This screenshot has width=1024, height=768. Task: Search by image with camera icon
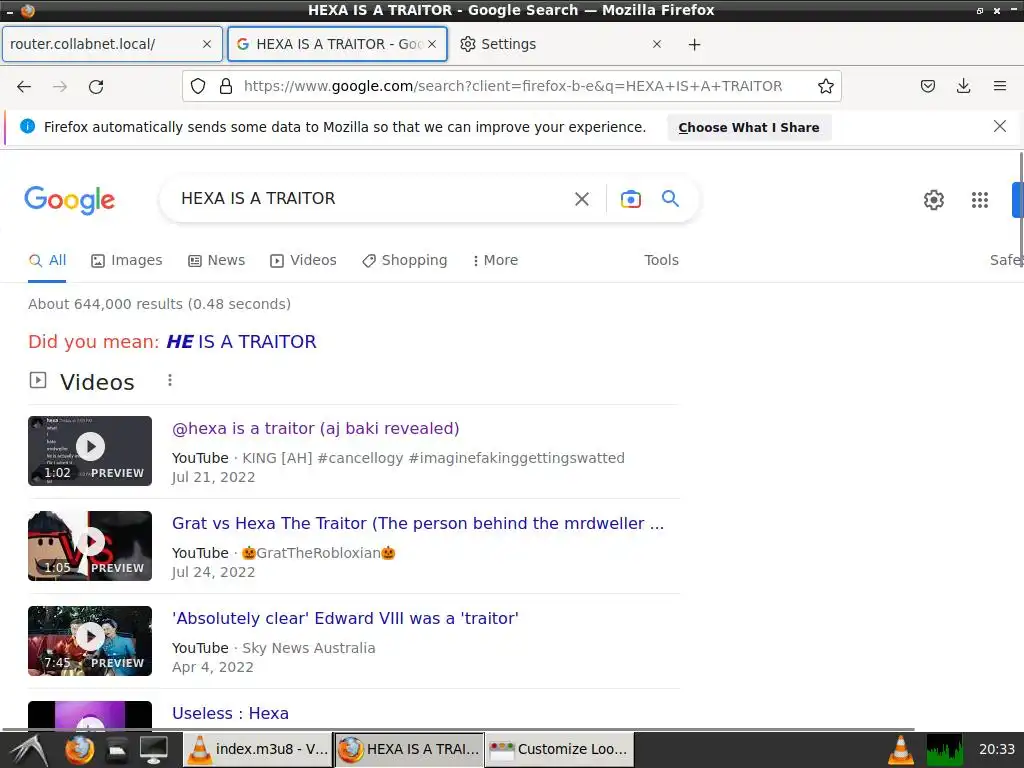point(630,199)
